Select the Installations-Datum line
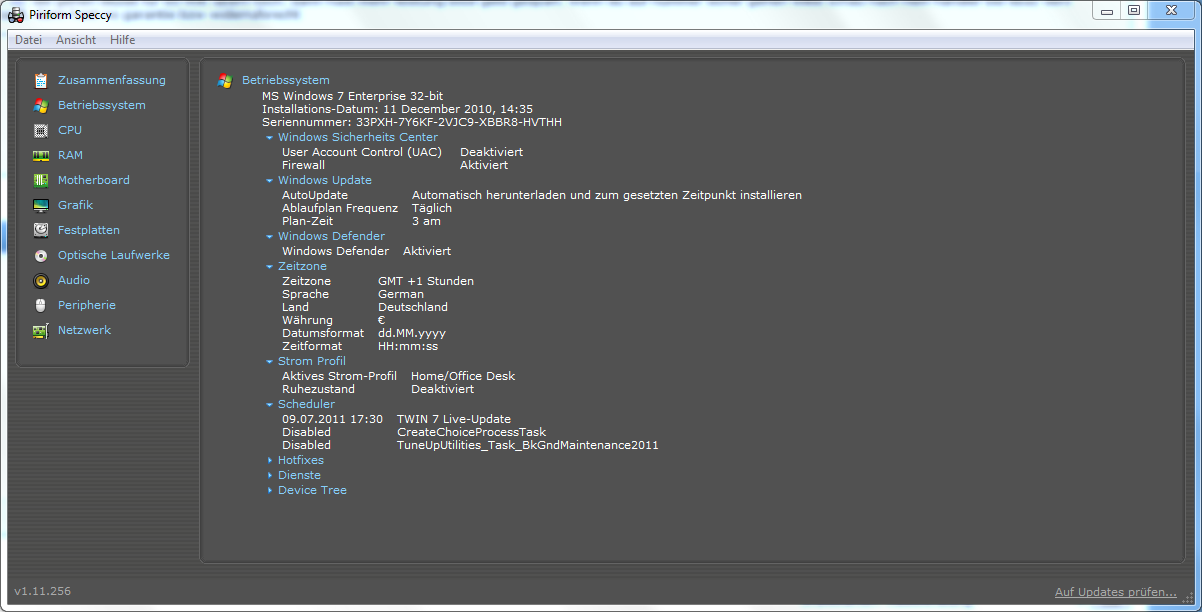Viewport: 1202px width, 612px height. (x=397, y=109)
